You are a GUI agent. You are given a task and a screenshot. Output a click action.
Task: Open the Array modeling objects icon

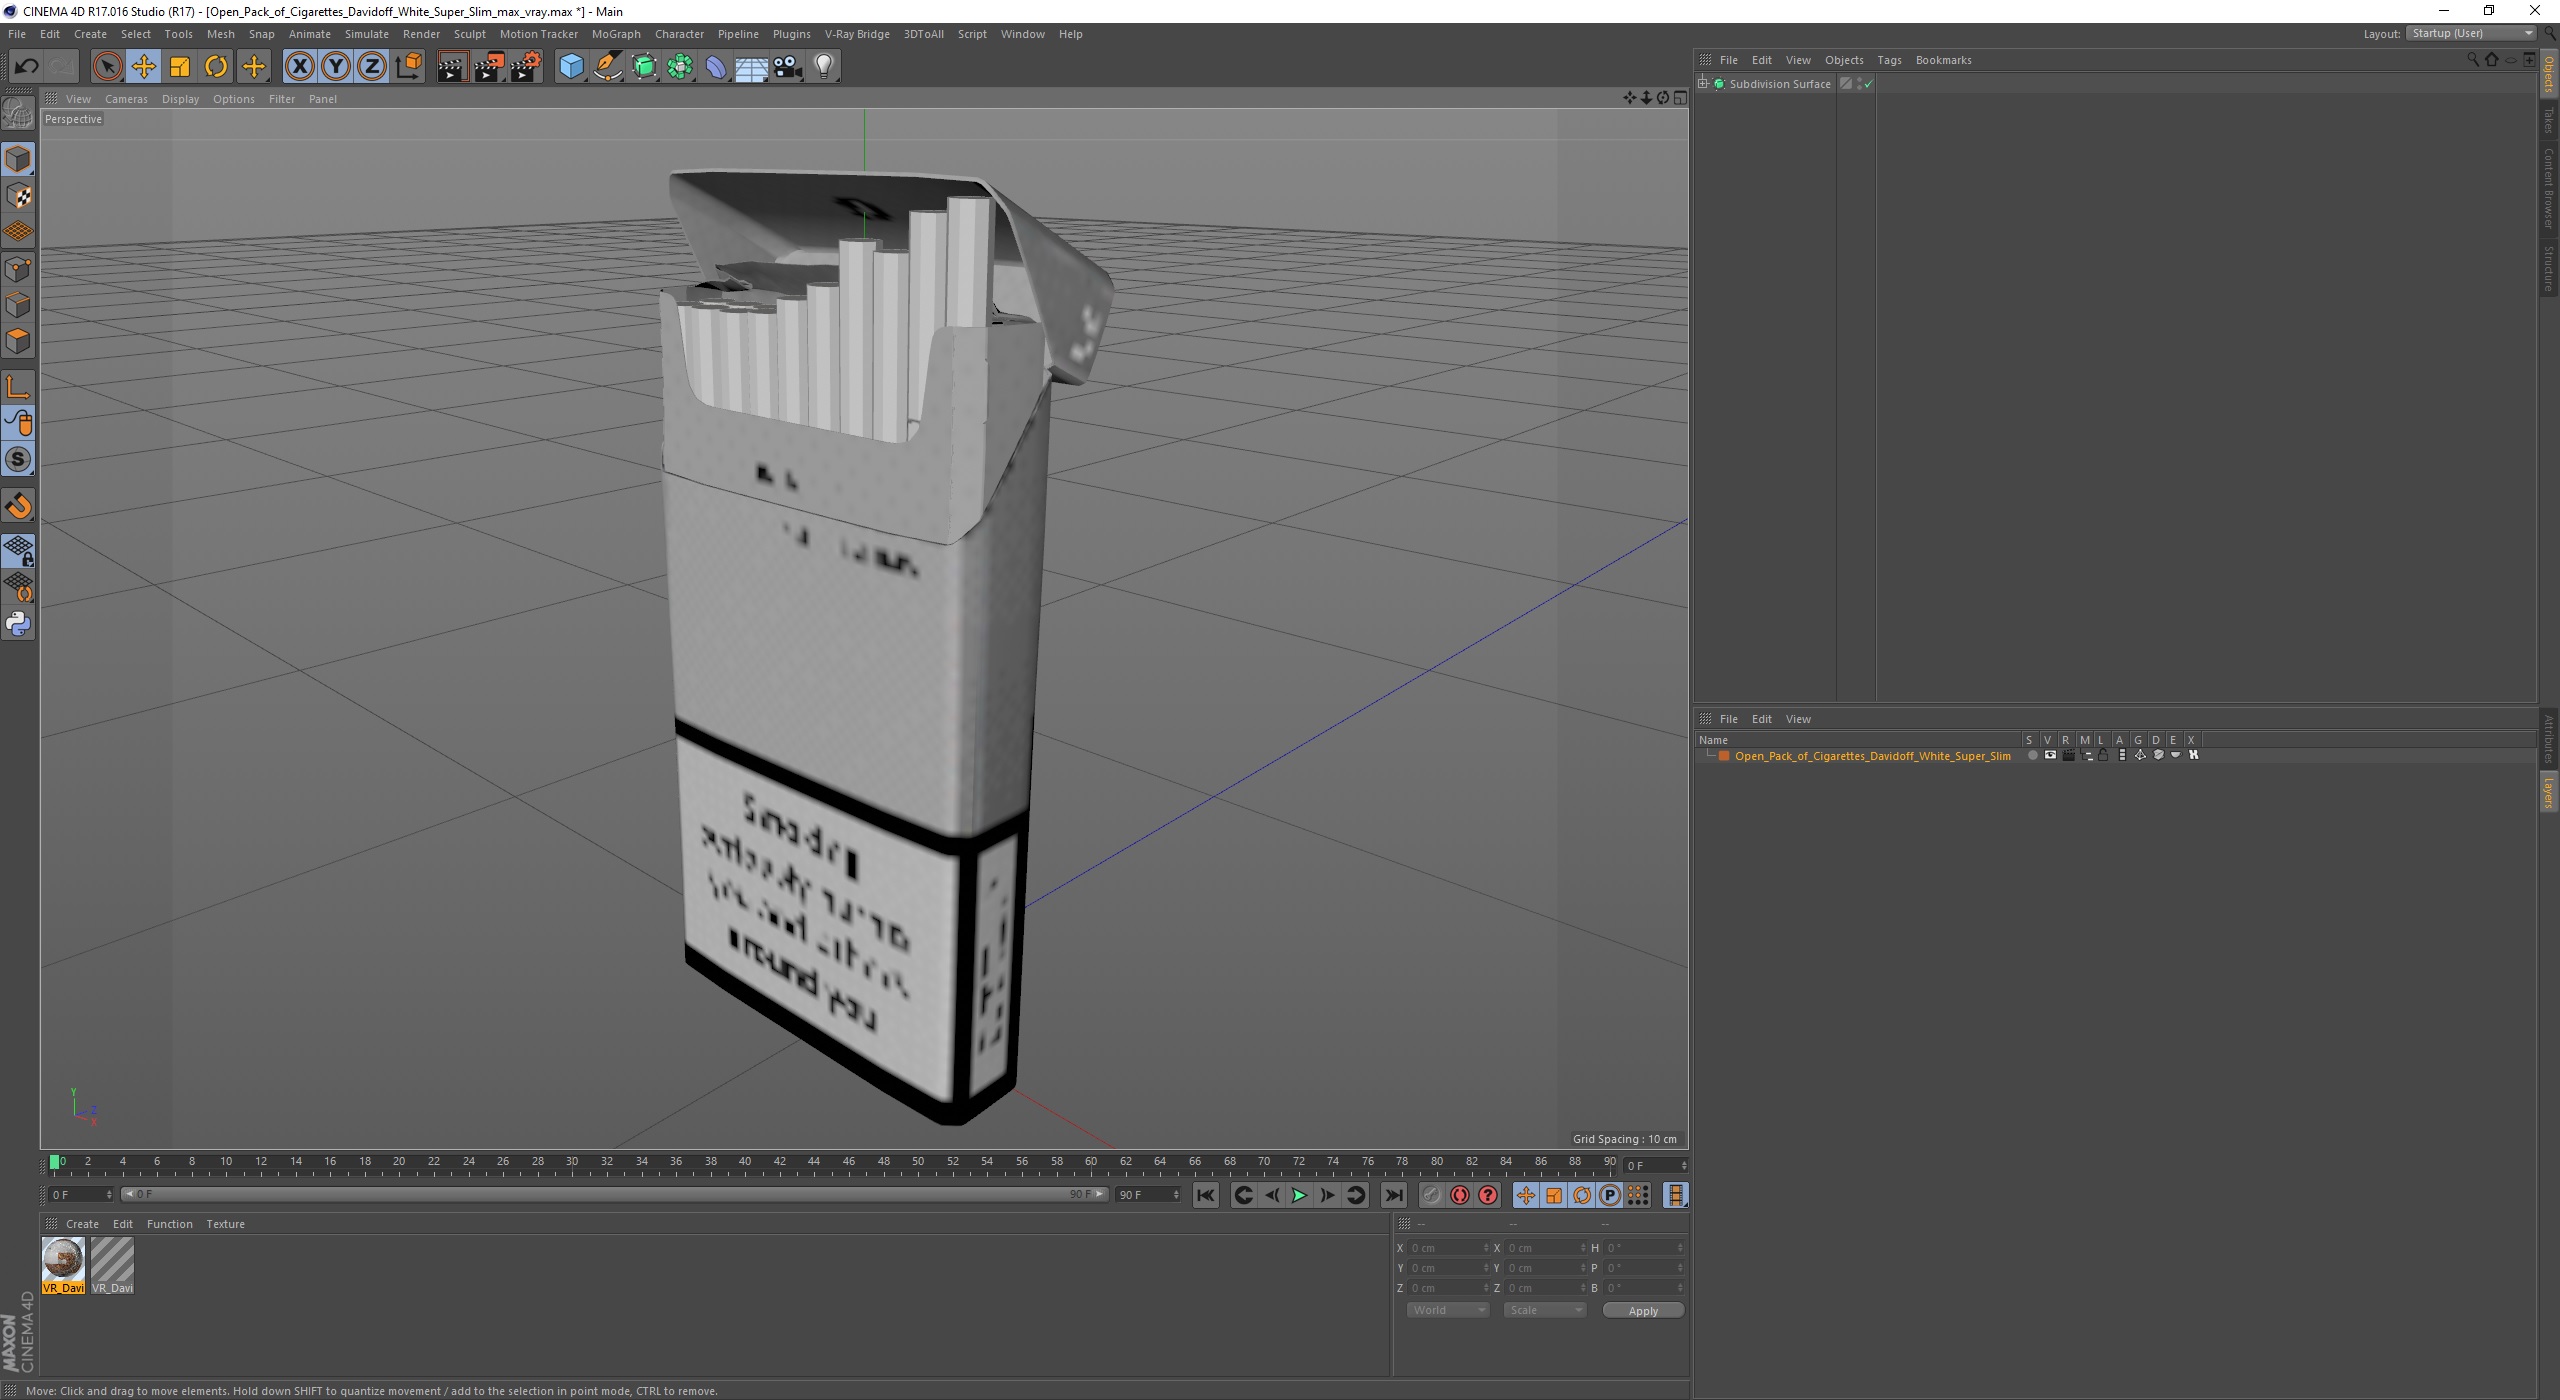[x=680, y=67]
